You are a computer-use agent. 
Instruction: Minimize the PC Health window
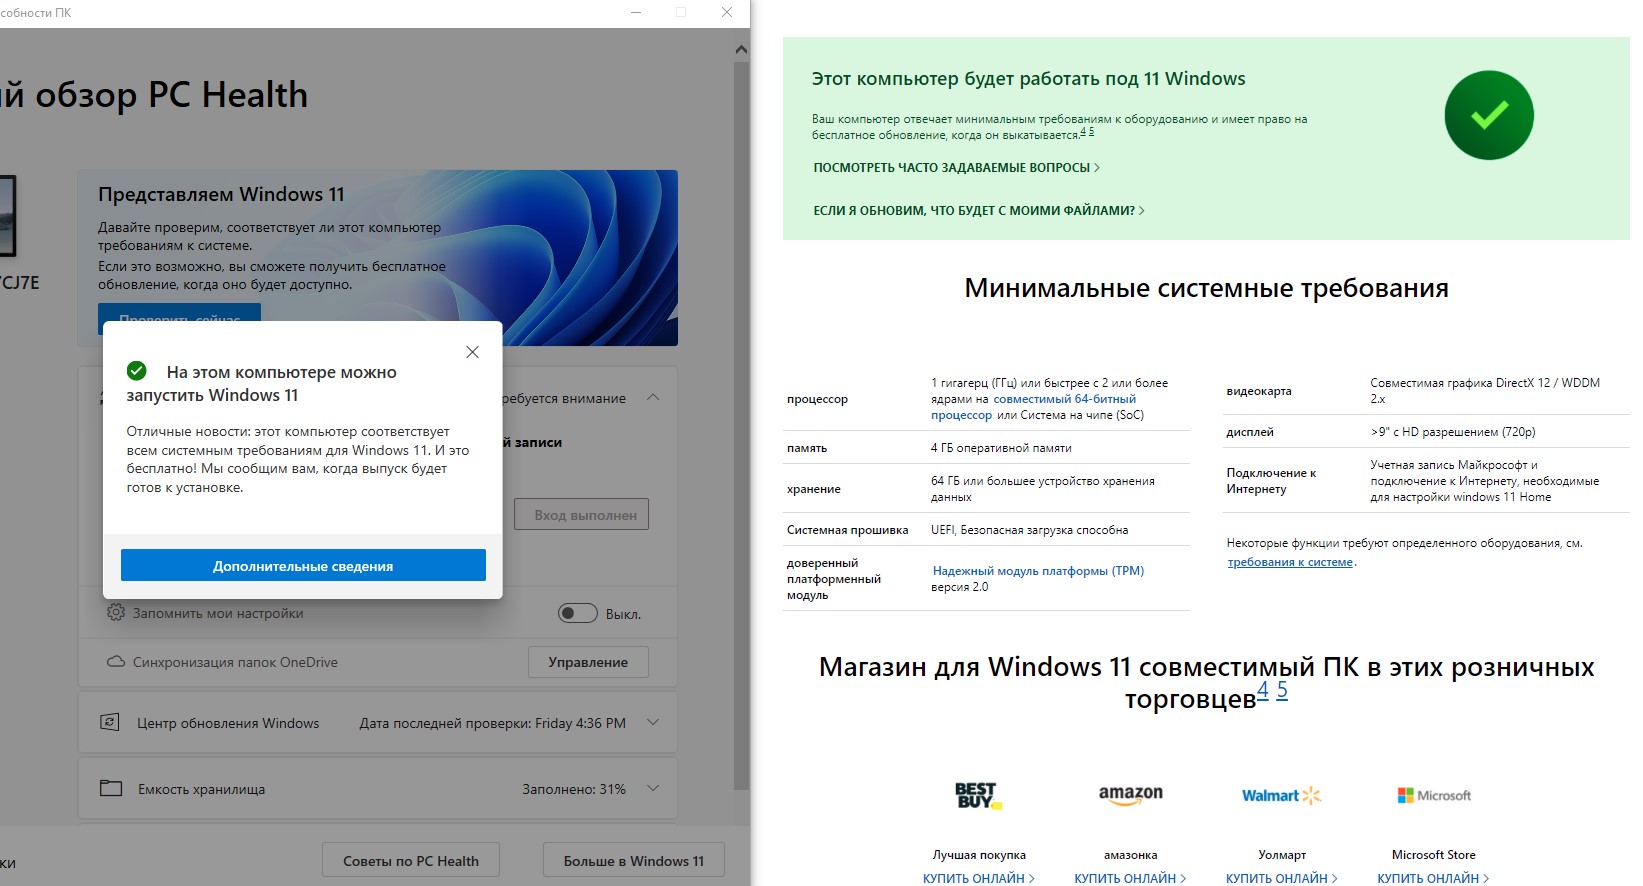637,12
